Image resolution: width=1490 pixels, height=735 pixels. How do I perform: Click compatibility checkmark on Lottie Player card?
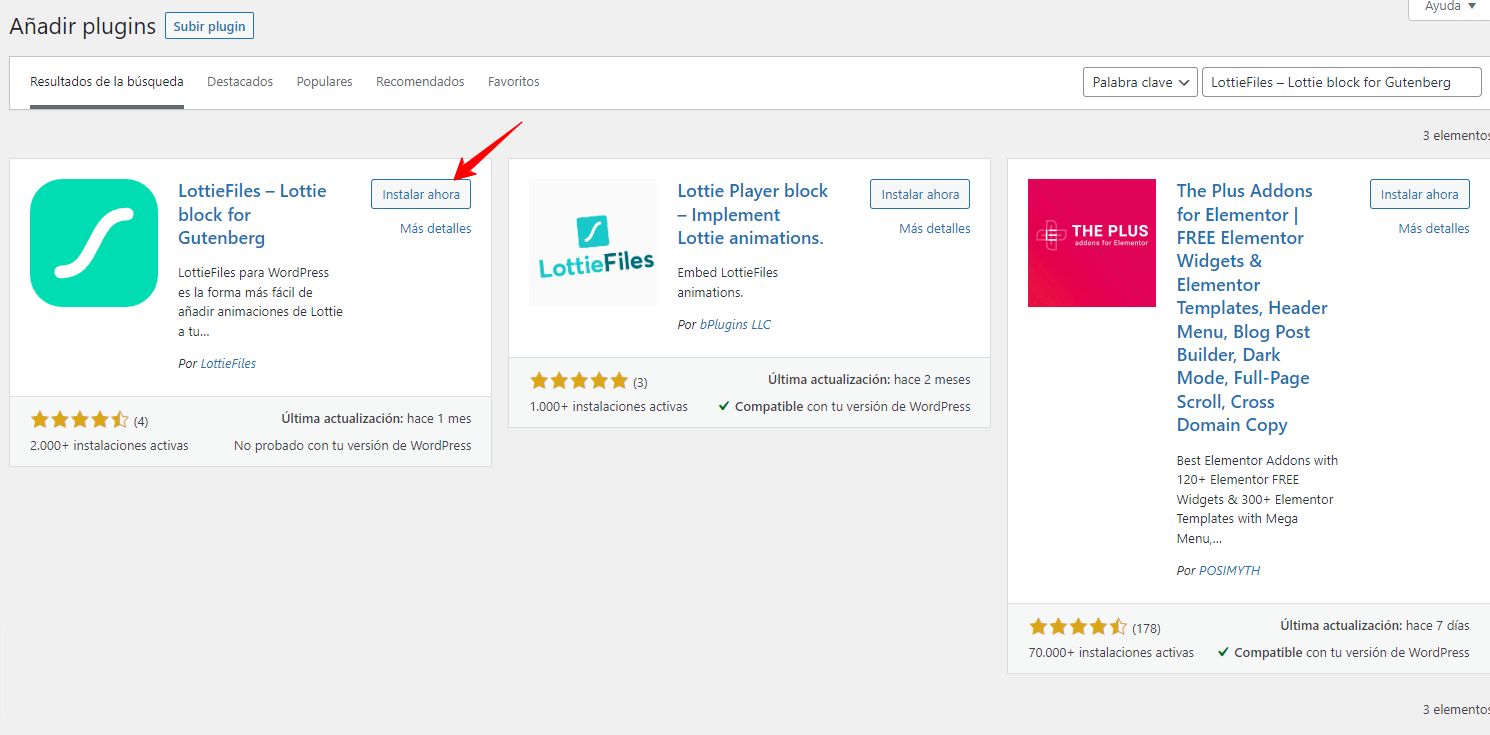coord(724,407)
